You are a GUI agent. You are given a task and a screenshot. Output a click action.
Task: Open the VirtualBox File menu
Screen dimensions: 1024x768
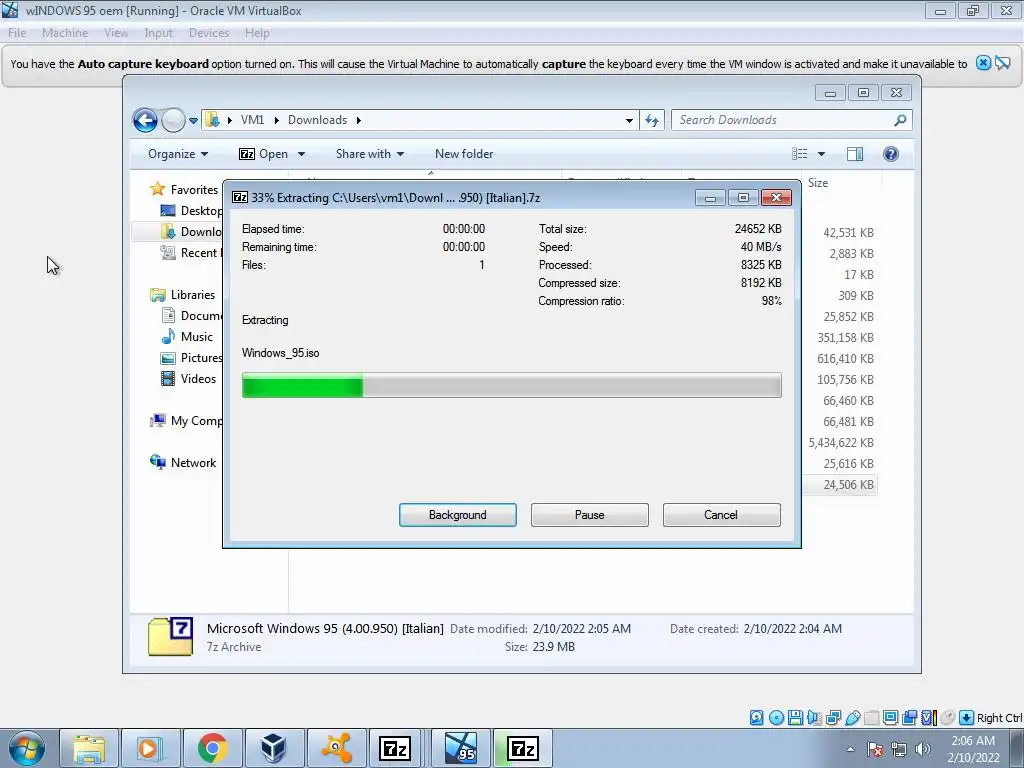click(17, 33)
